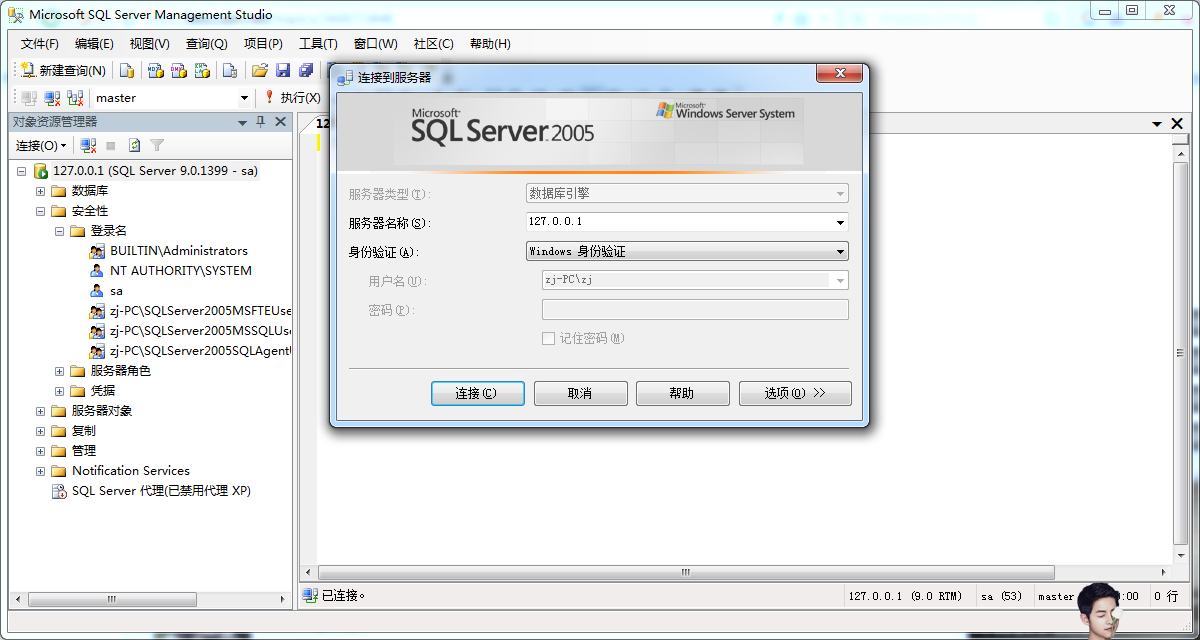
Task: Click the Save floppy disk icon
Action: coord(283,70)
